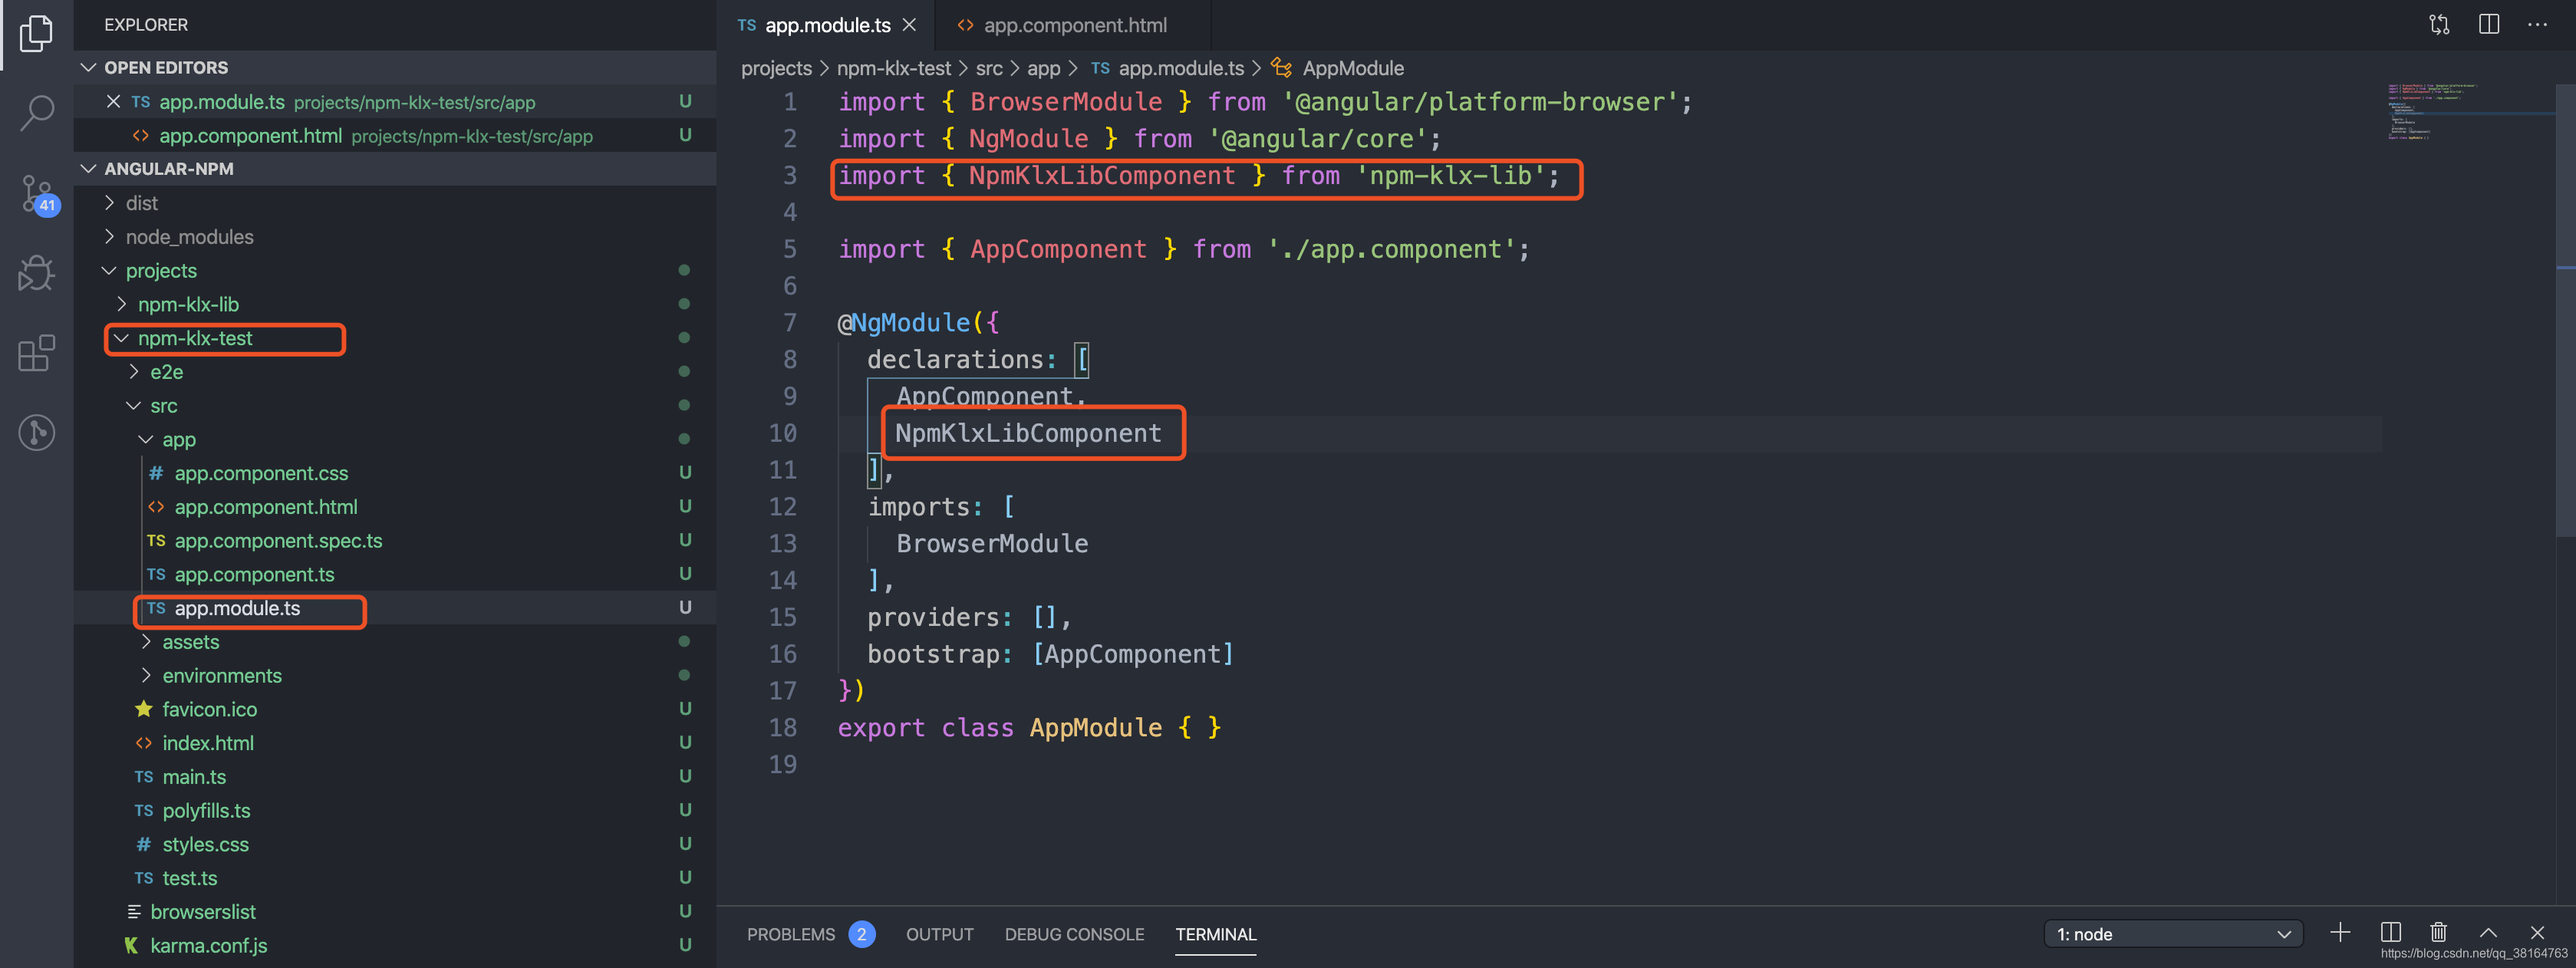The height and width of the screenshot is (968, 2576).
Task: Maximize the panel with the up chevron
Action: (2488, 933)
